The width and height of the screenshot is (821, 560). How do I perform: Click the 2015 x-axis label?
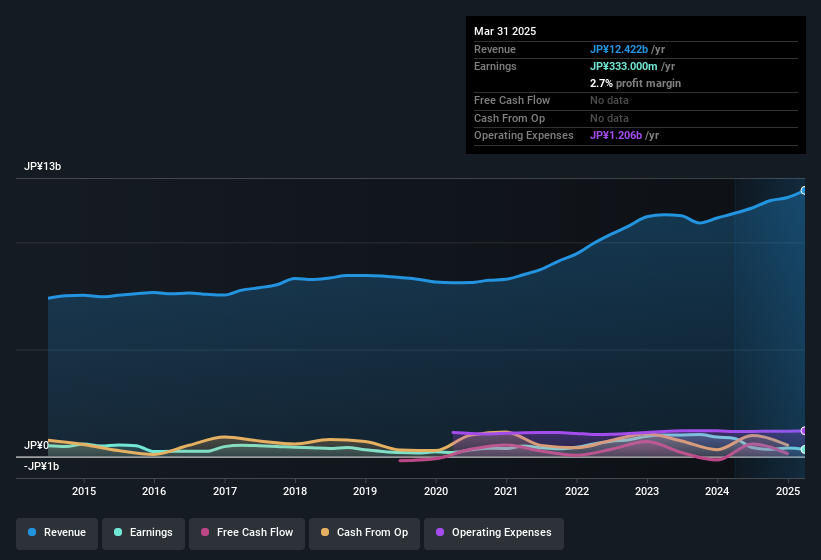coord(84,491)
